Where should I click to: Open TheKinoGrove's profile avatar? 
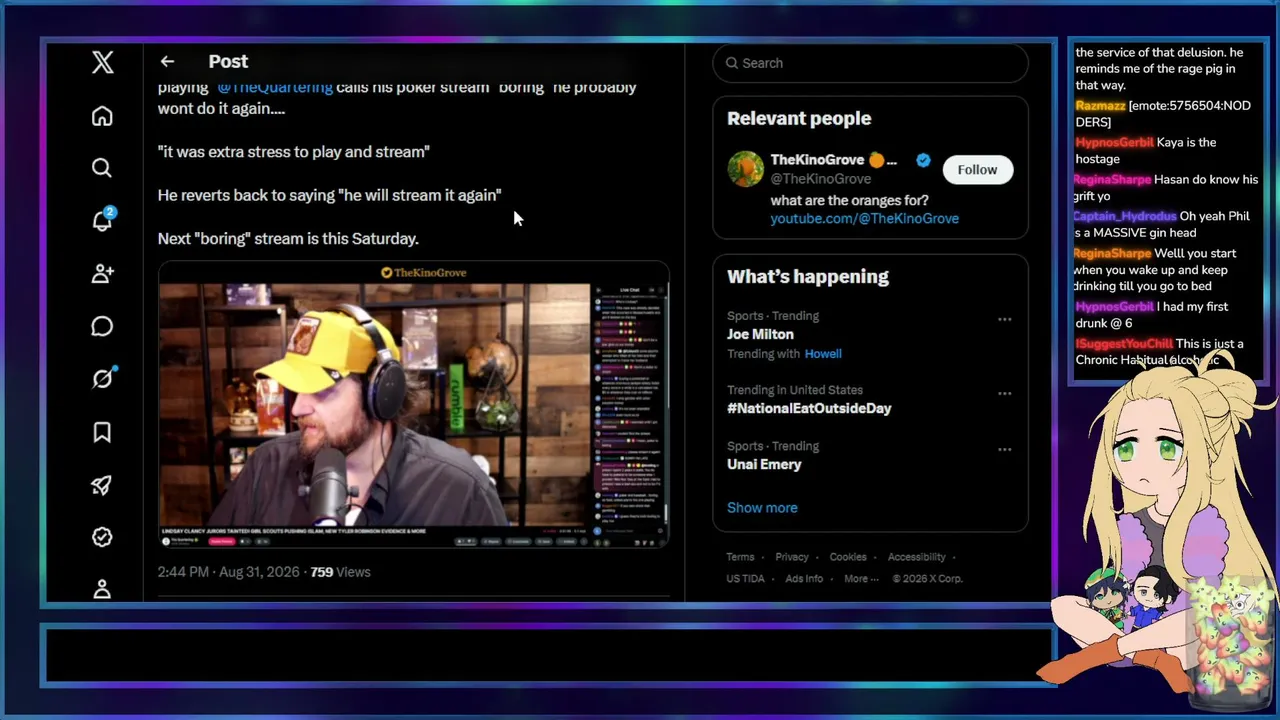pyautogui.click(x=745, y=169)
